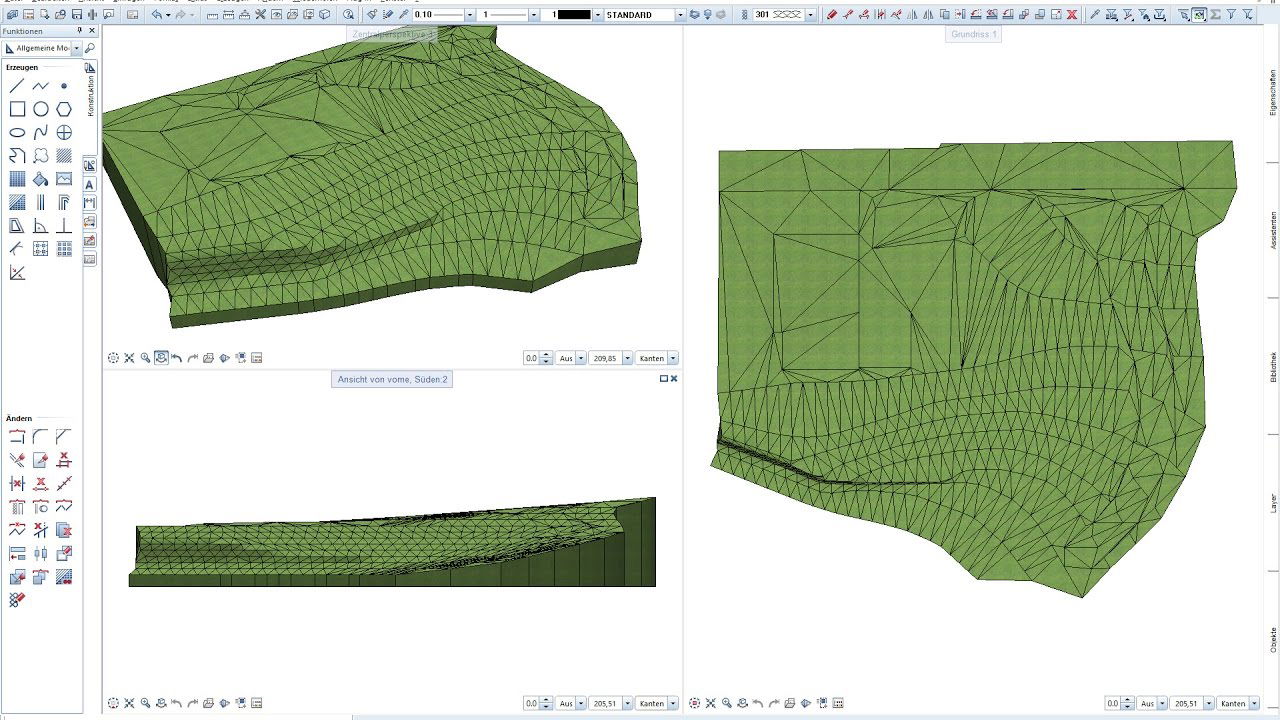Expand the STANDARD layer dropdown

tap(680, 15)
